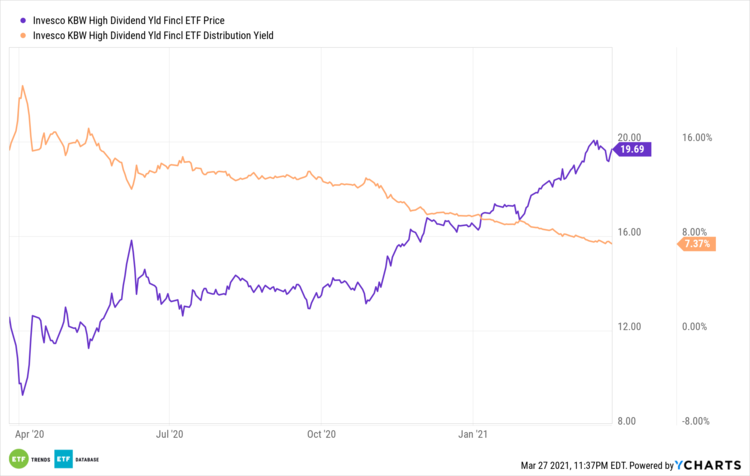
Task: Click the -8.00% yield axis label
Action: (695, 421)
